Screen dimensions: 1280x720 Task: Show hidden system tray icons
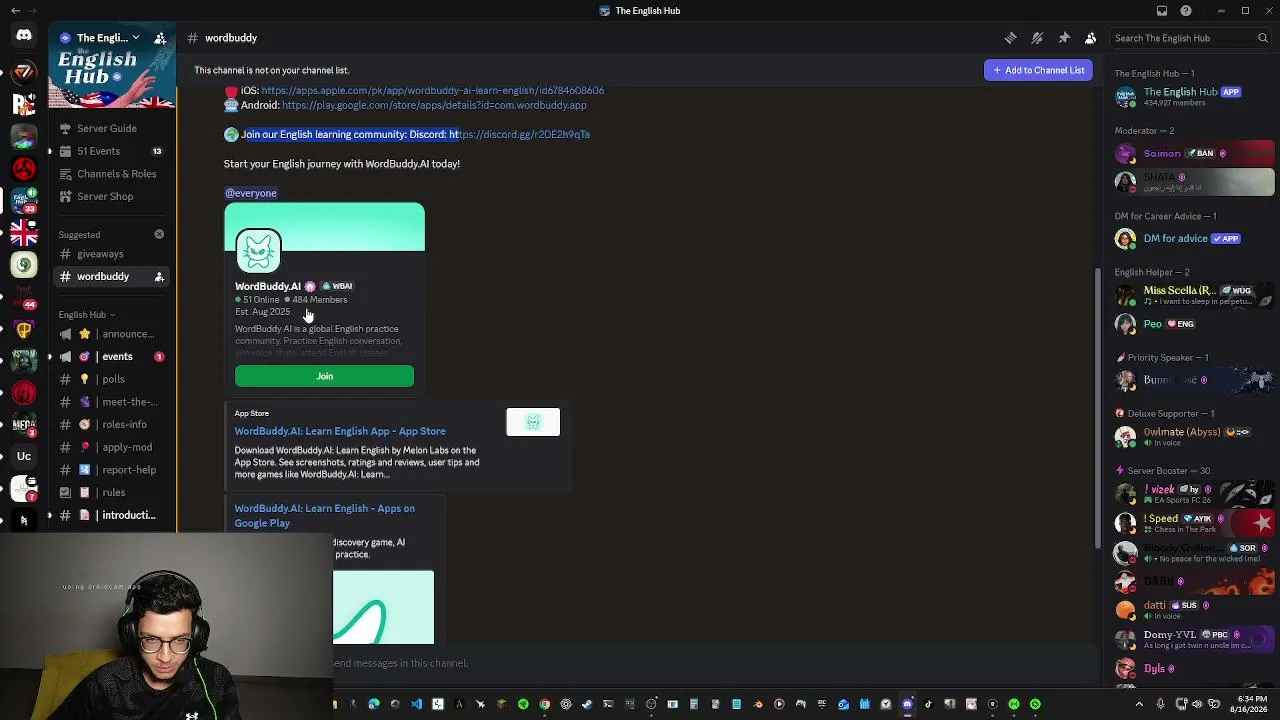click(x=1139, y=704)
